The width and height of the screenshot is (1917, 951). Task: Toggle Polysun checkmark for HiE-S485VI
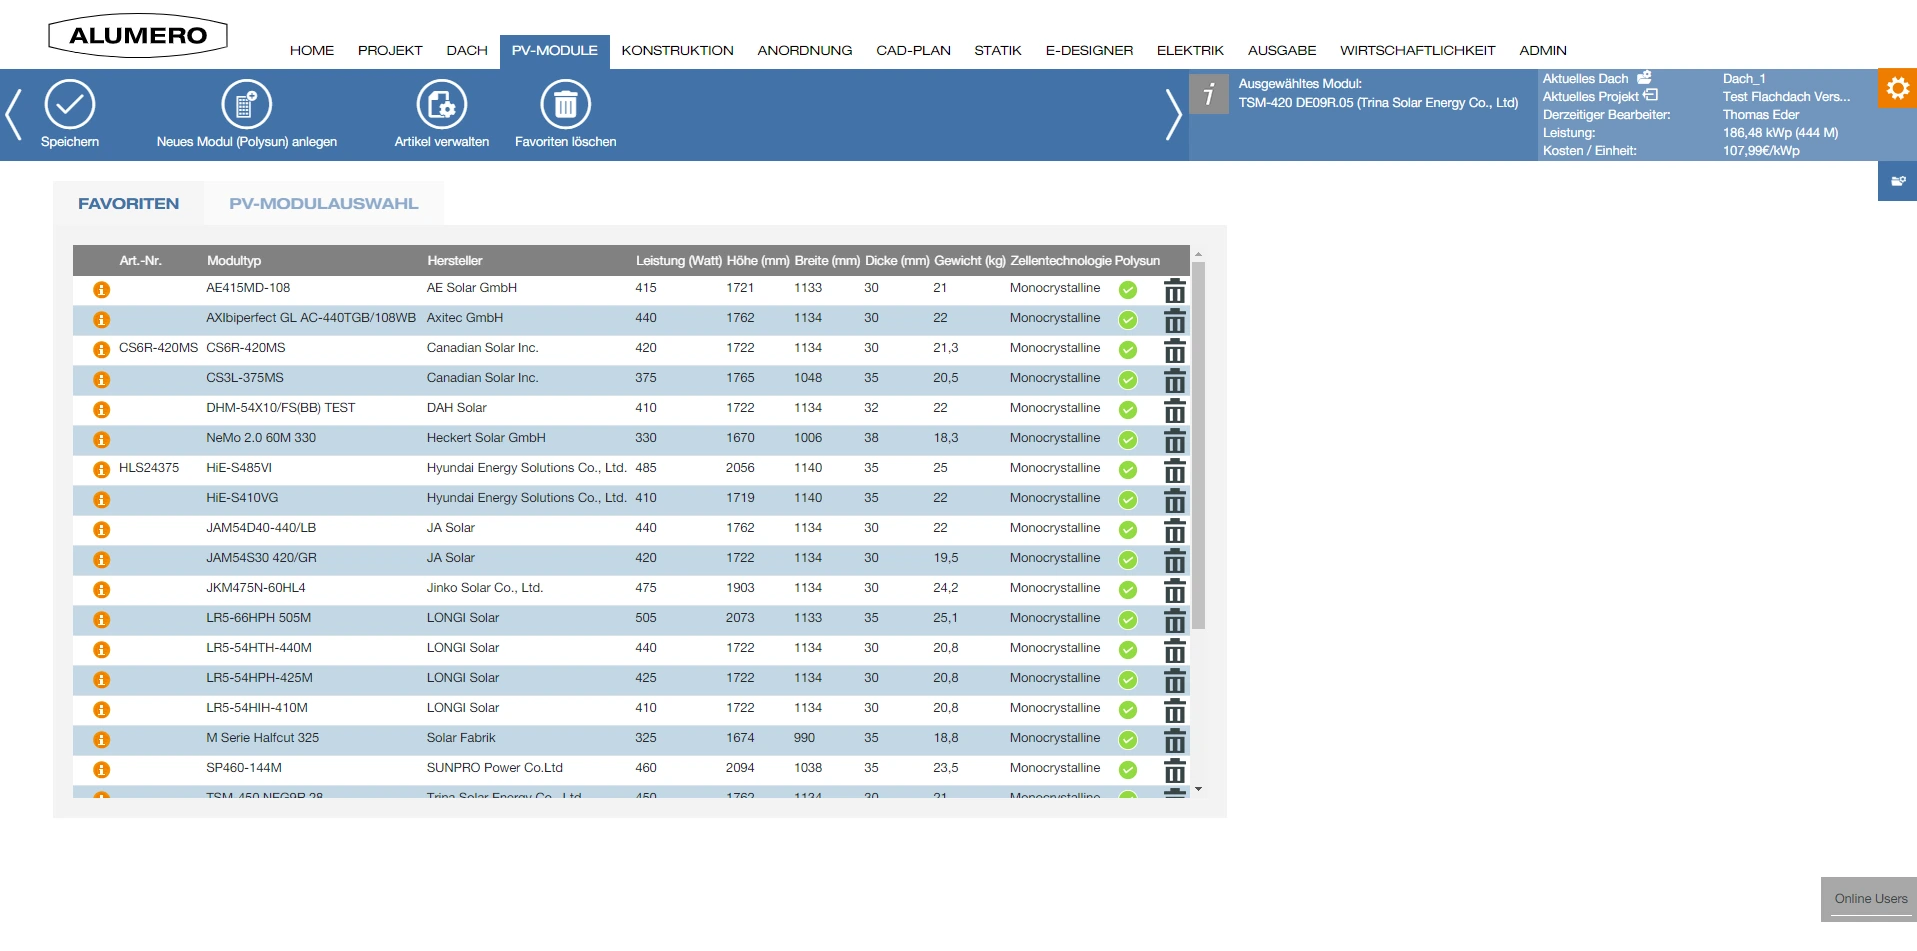[x=1127, y=470]
